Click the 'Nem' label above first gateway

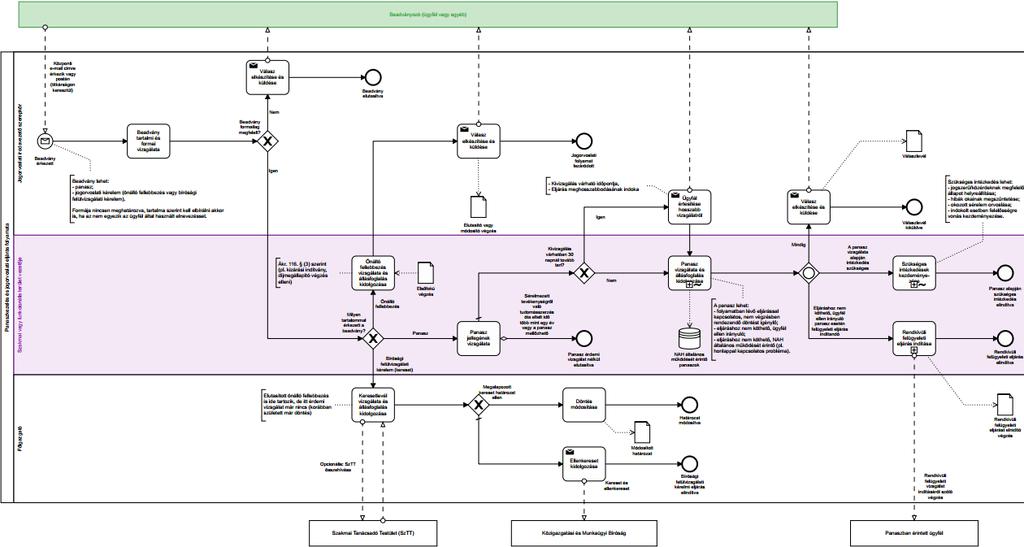[x=274, y=111]
